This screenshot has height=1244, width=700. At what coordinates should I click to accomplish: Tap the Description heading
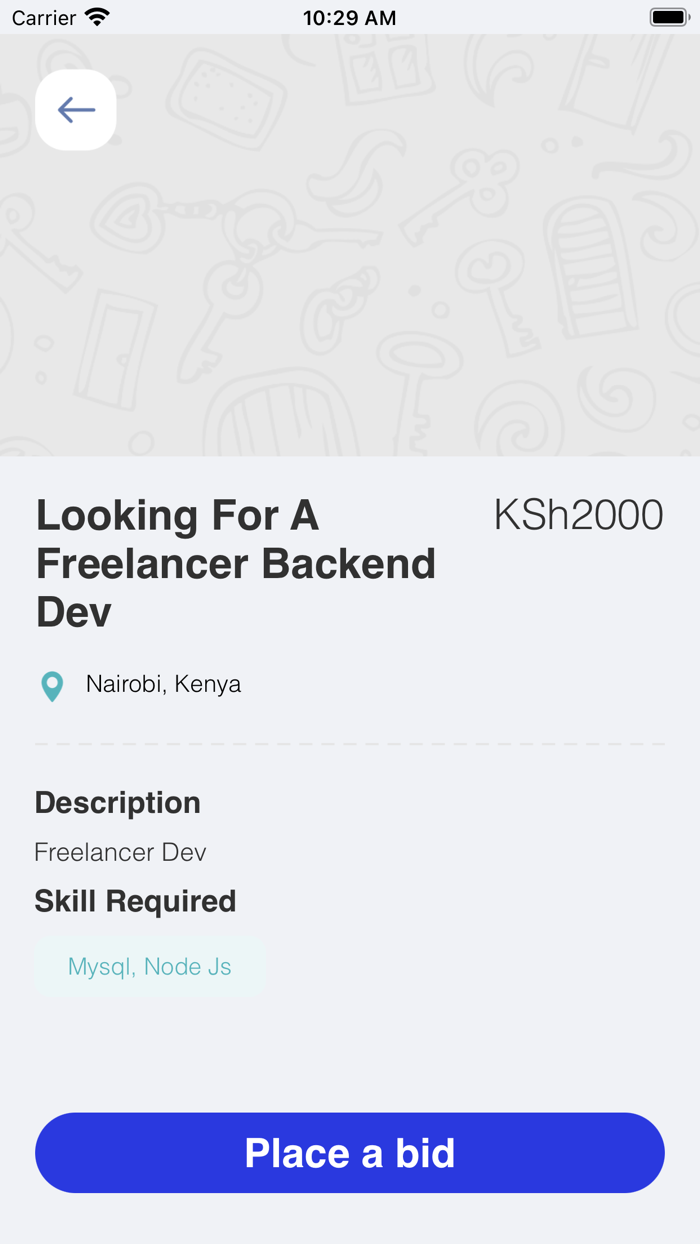118,803
